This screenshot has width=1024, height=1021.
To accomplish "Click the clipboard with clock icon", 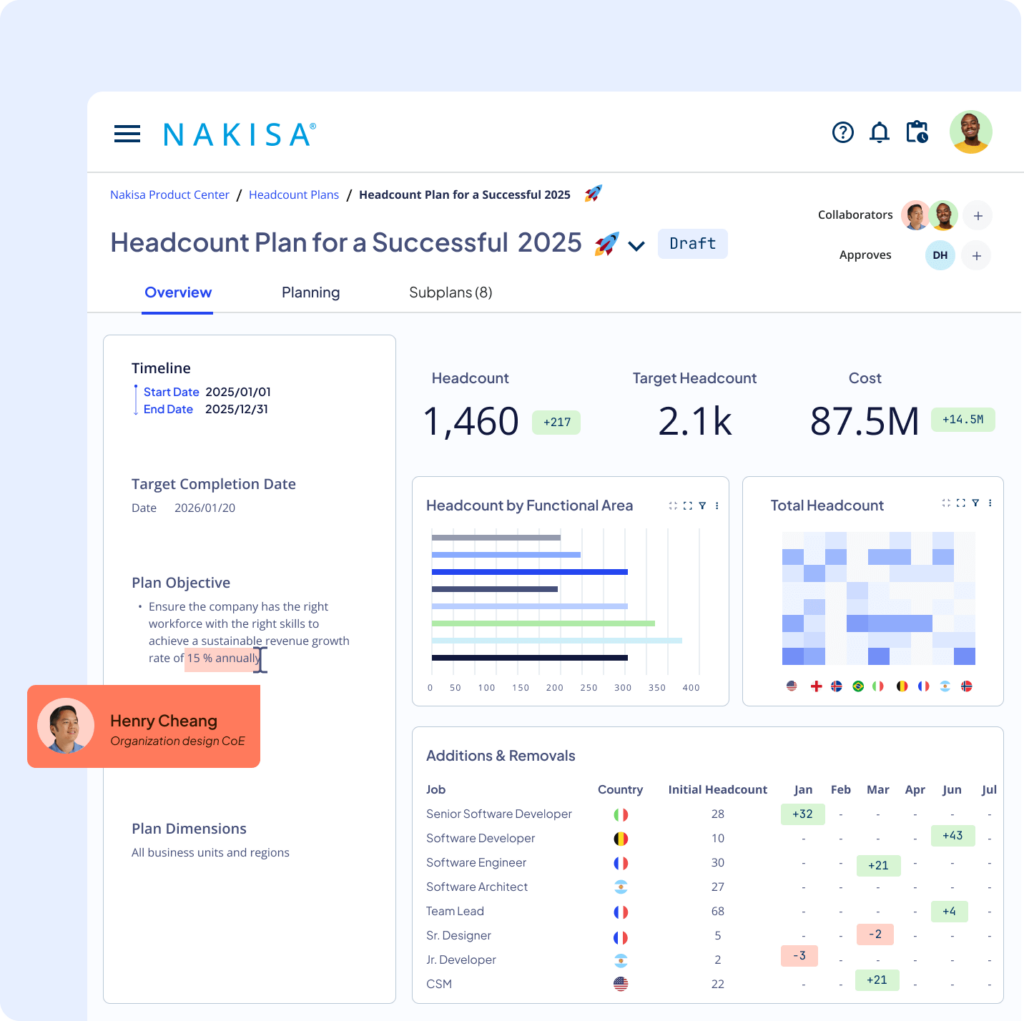I will click(x=918, y=132).
